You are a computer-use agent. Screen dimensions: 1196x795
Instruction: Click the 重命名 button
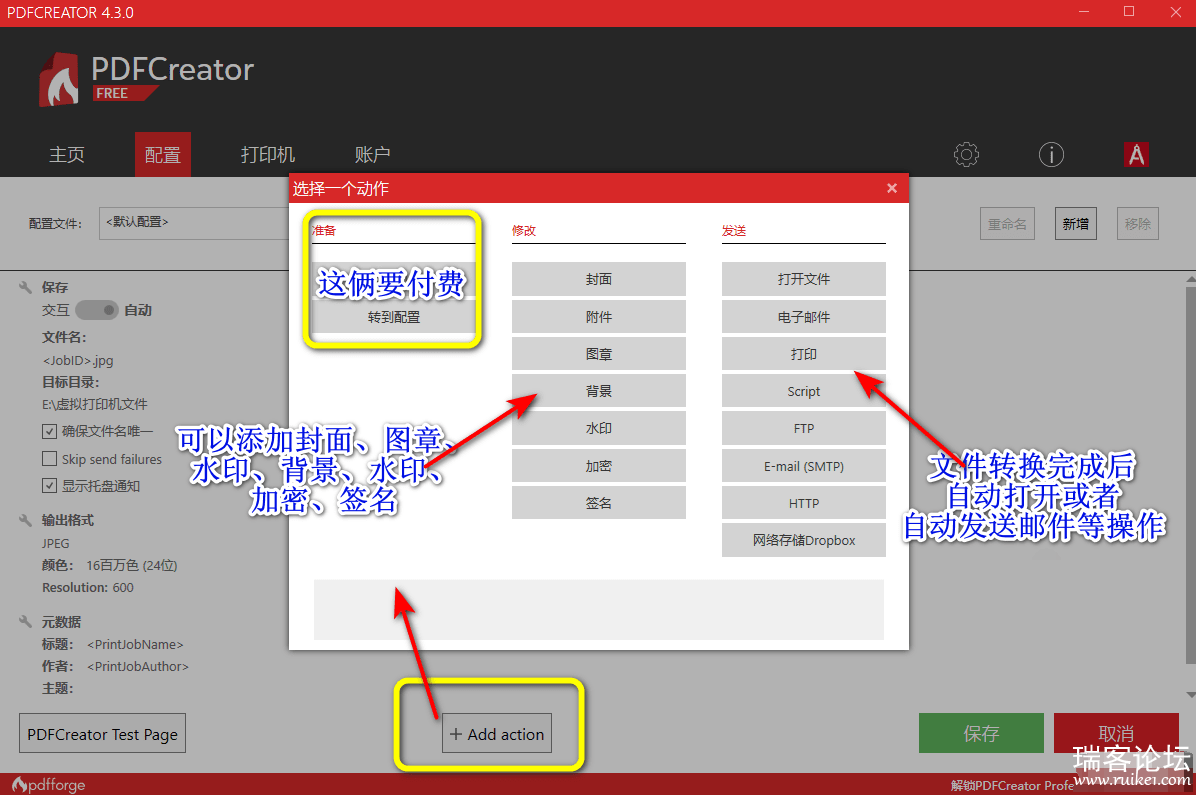(x=1007, y=224)
